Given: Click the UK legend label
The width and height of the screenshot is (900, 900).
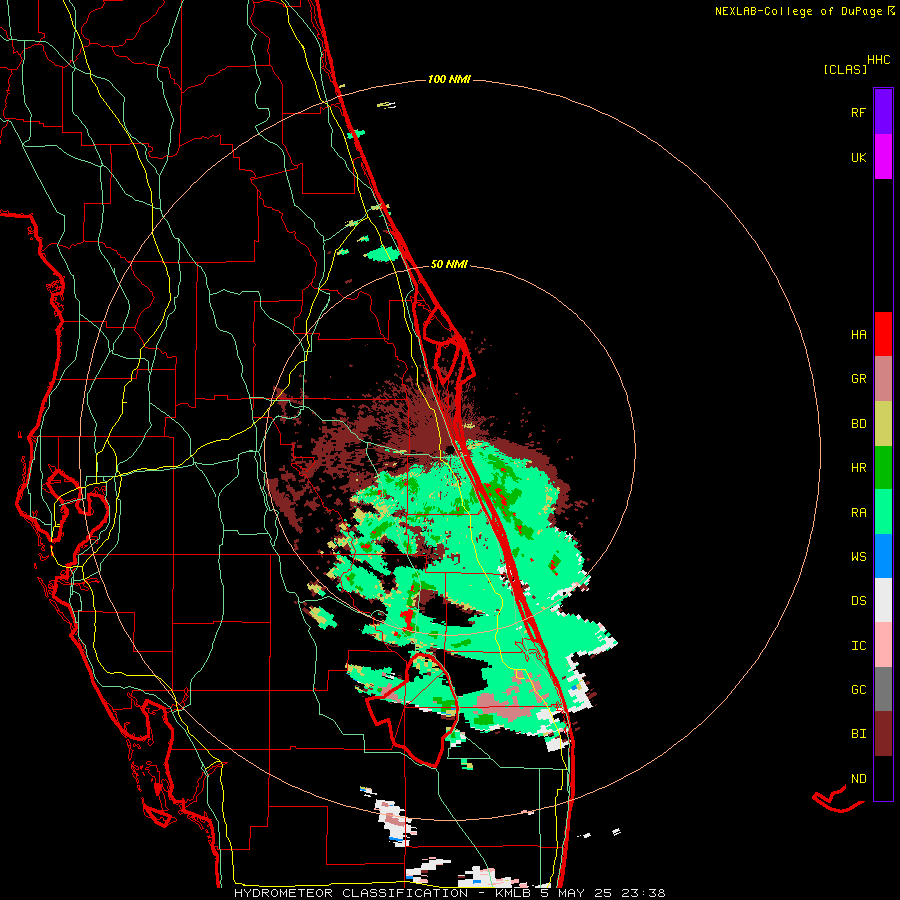Looking at the screenshot, I should click(x=858, y=157).
